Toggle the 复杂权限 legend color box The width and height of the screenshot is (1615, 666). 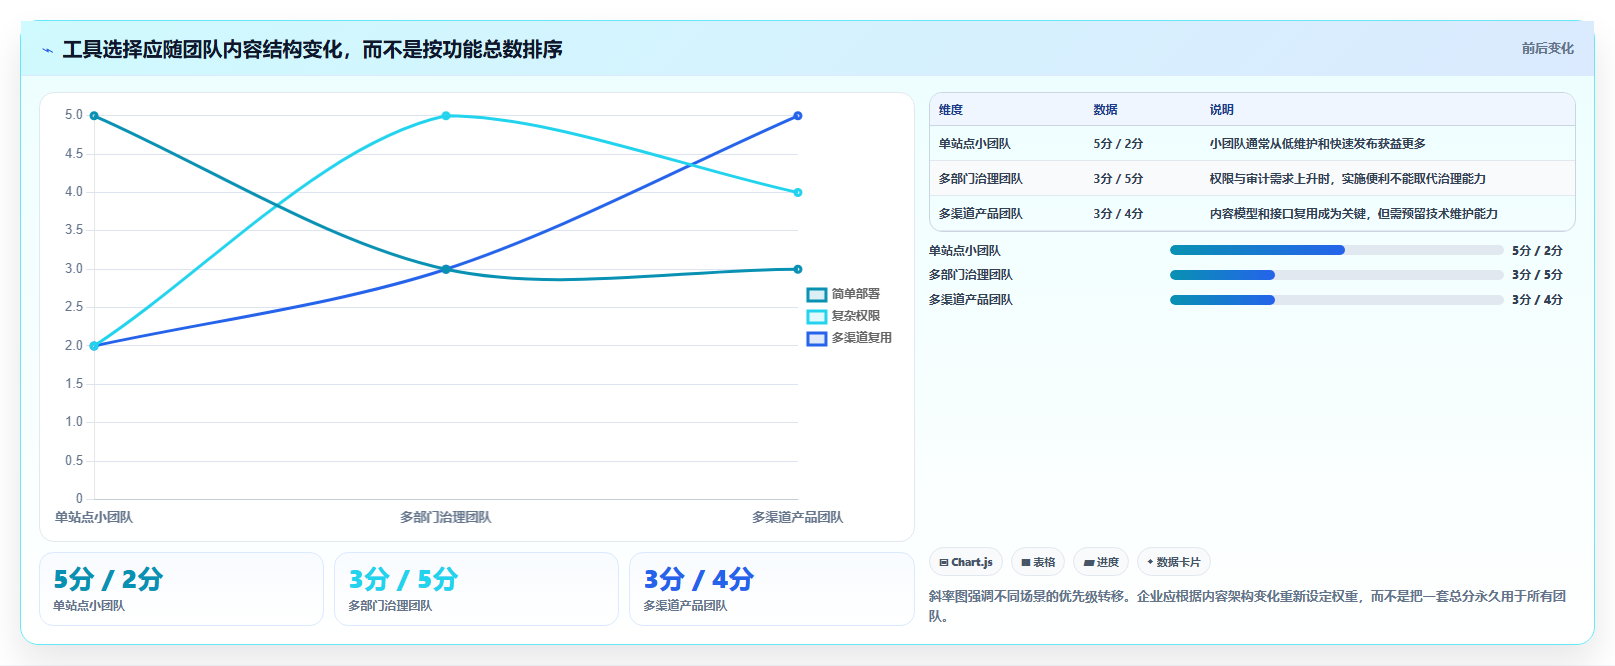pyautogui.click(x=817, y=316)
